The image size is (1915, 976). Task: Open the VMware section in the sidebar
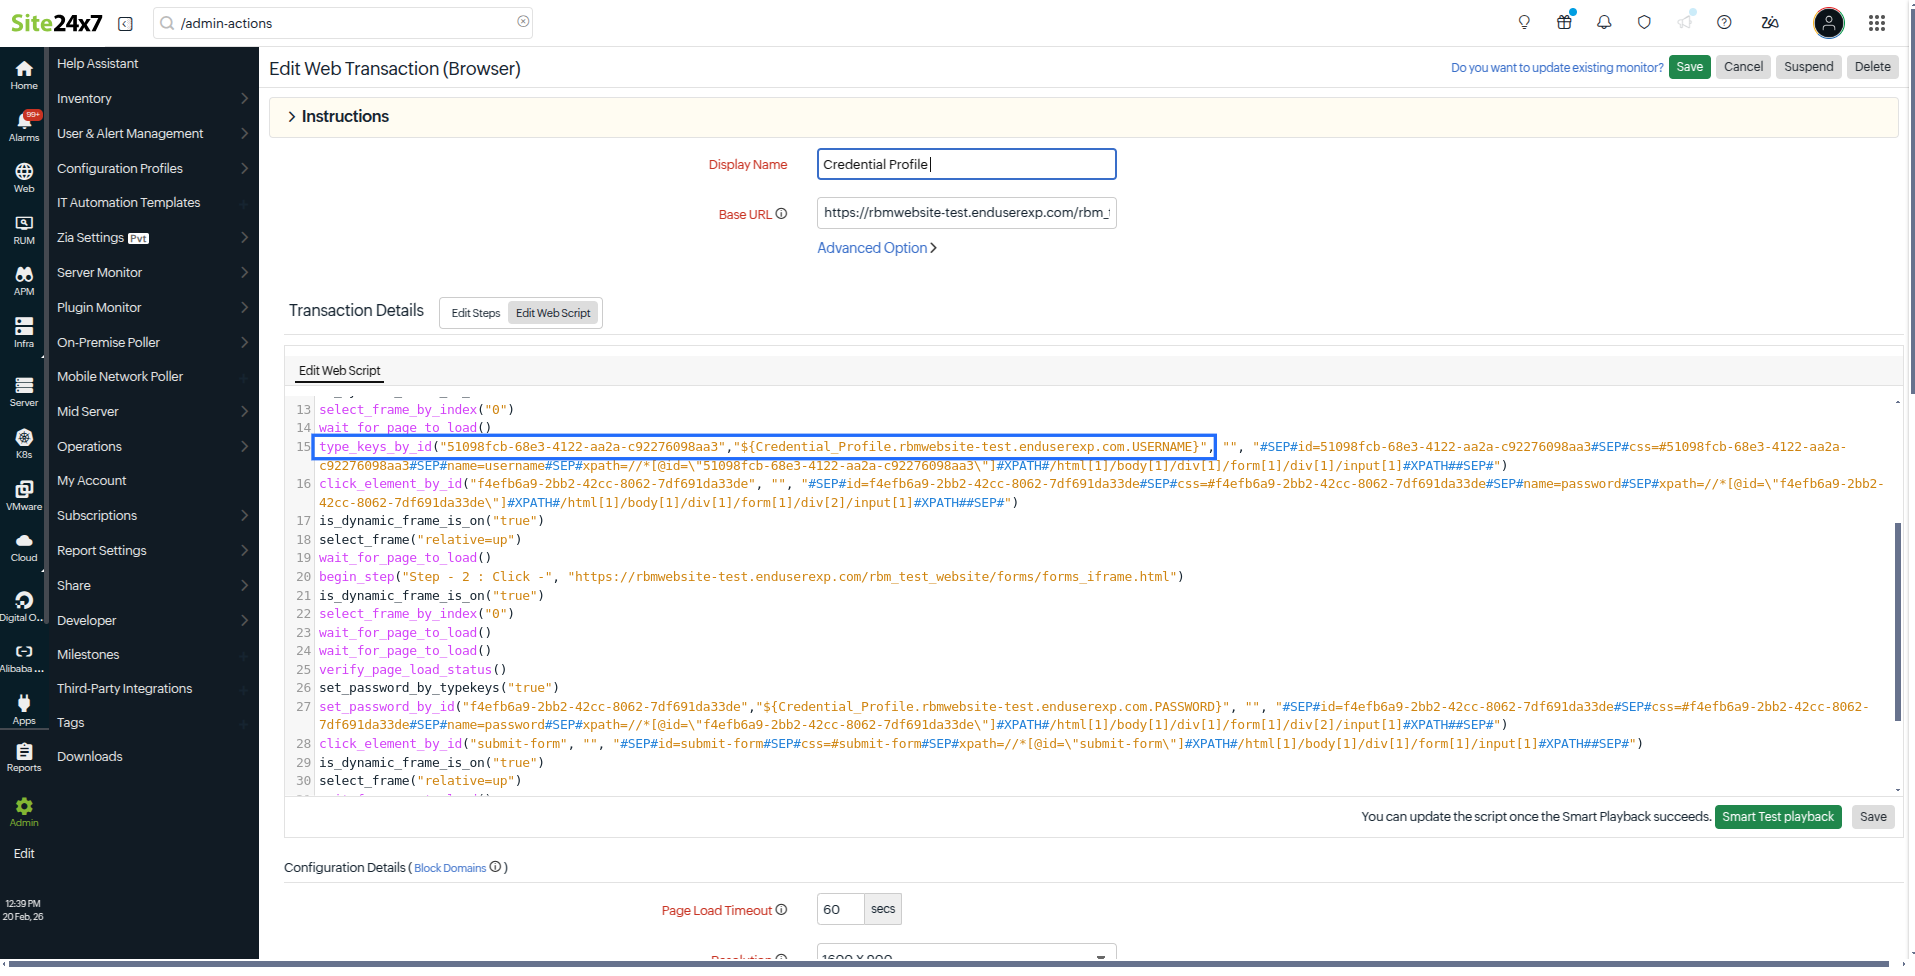(23, 492)
